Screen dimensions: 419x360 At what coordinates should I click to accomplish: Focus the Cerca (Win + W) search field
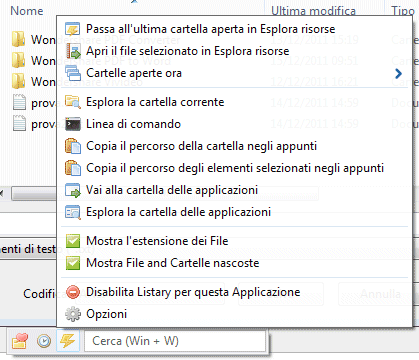175,341
